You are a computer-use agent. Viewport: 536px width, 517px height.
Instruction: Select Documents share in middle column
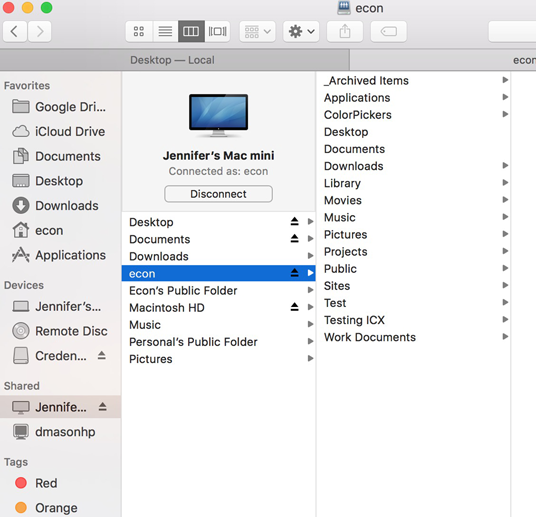(218, 239)
